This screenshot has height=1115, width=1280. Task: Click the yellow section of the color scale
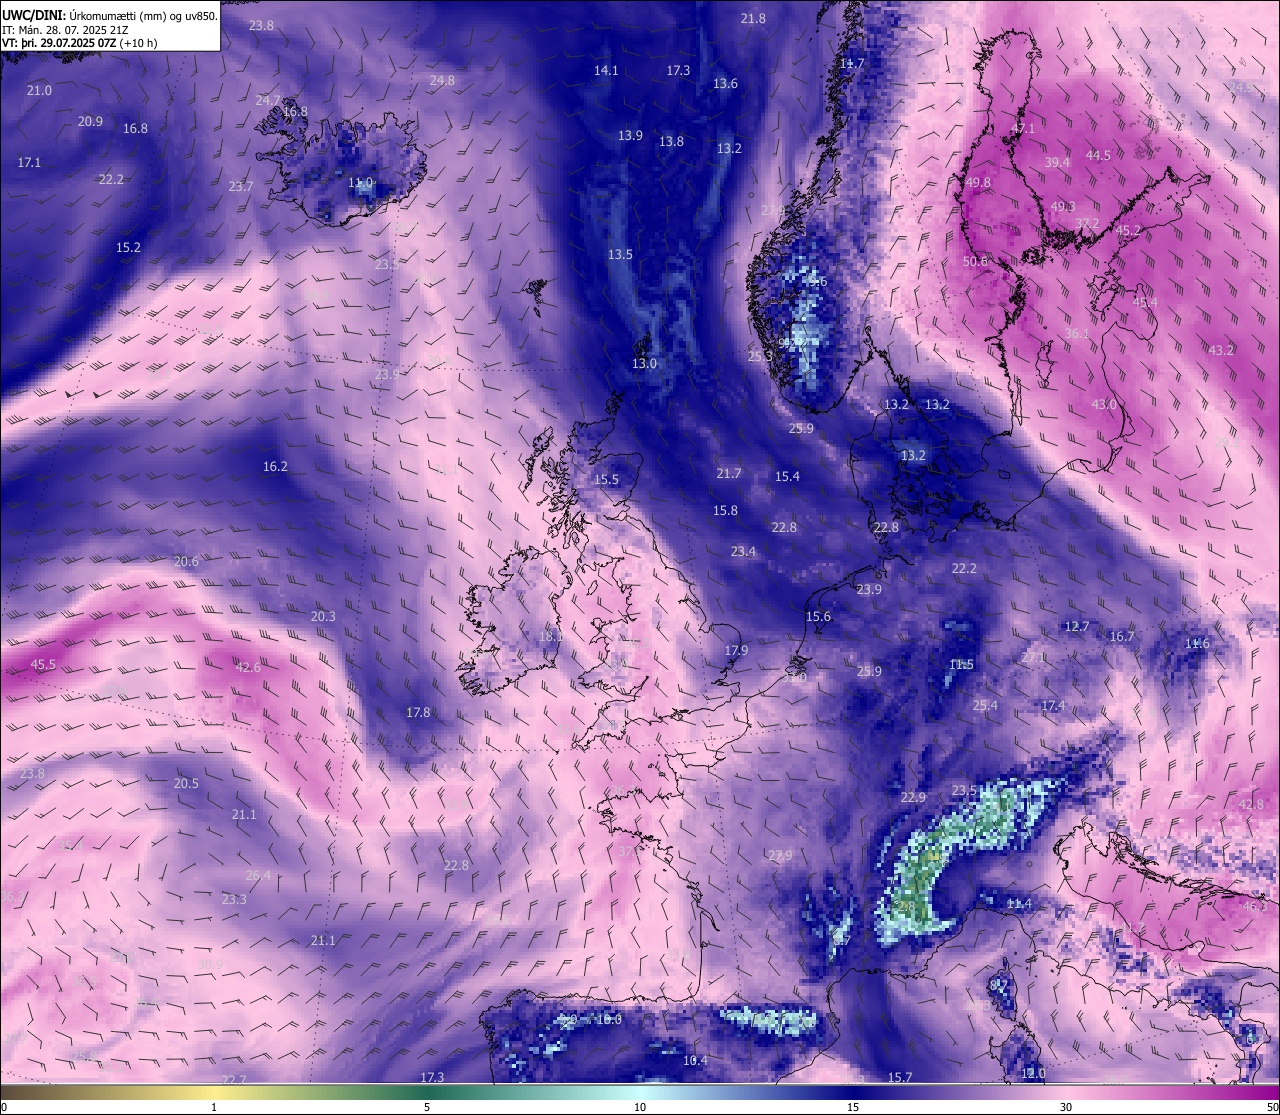pyautogui.click(x=215, y=1093)
